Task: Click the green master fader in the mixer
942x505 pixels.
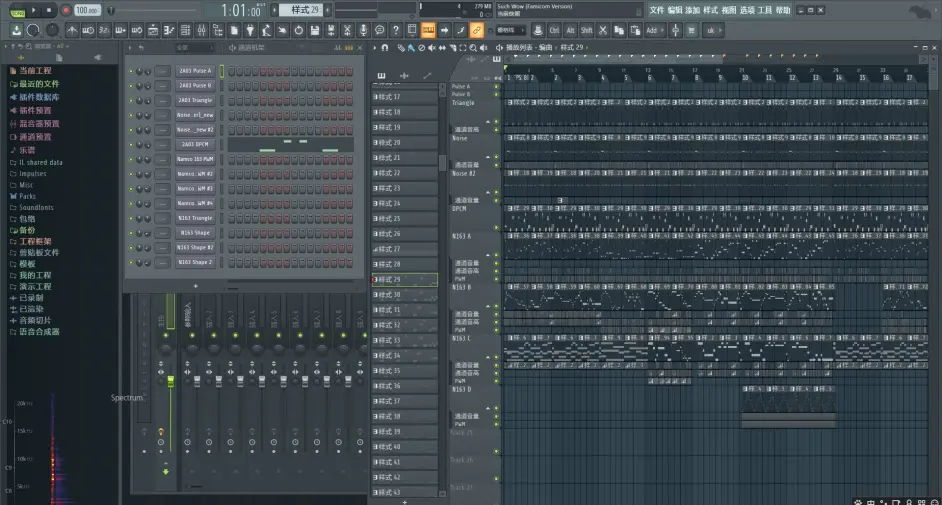Action: pyautogui.click(x=171, y=381)
